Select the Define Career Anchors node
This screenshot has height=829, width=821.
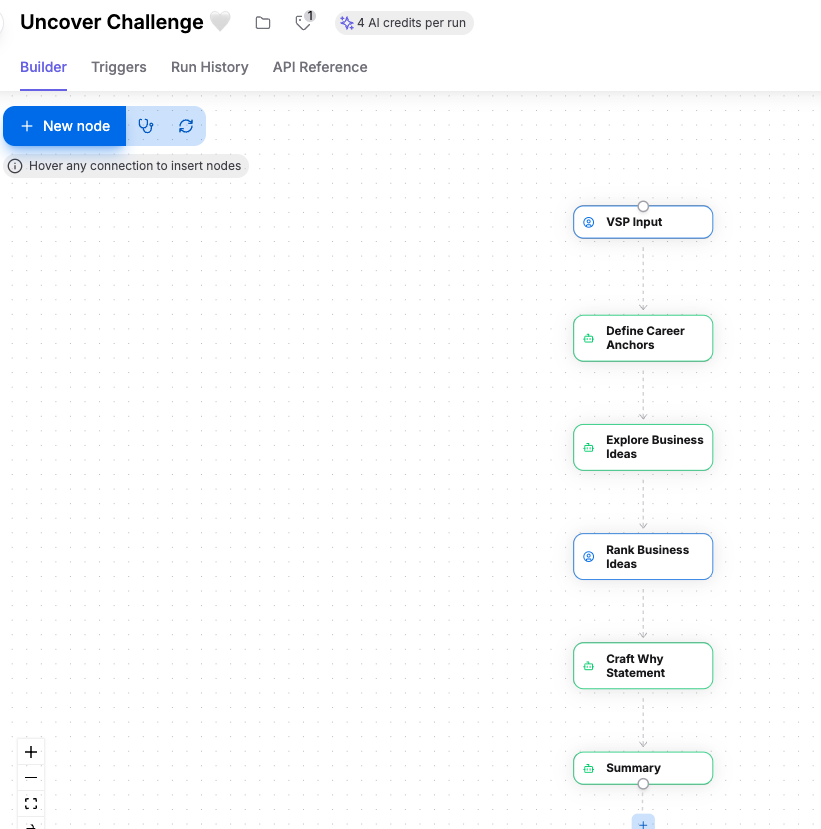643,338
